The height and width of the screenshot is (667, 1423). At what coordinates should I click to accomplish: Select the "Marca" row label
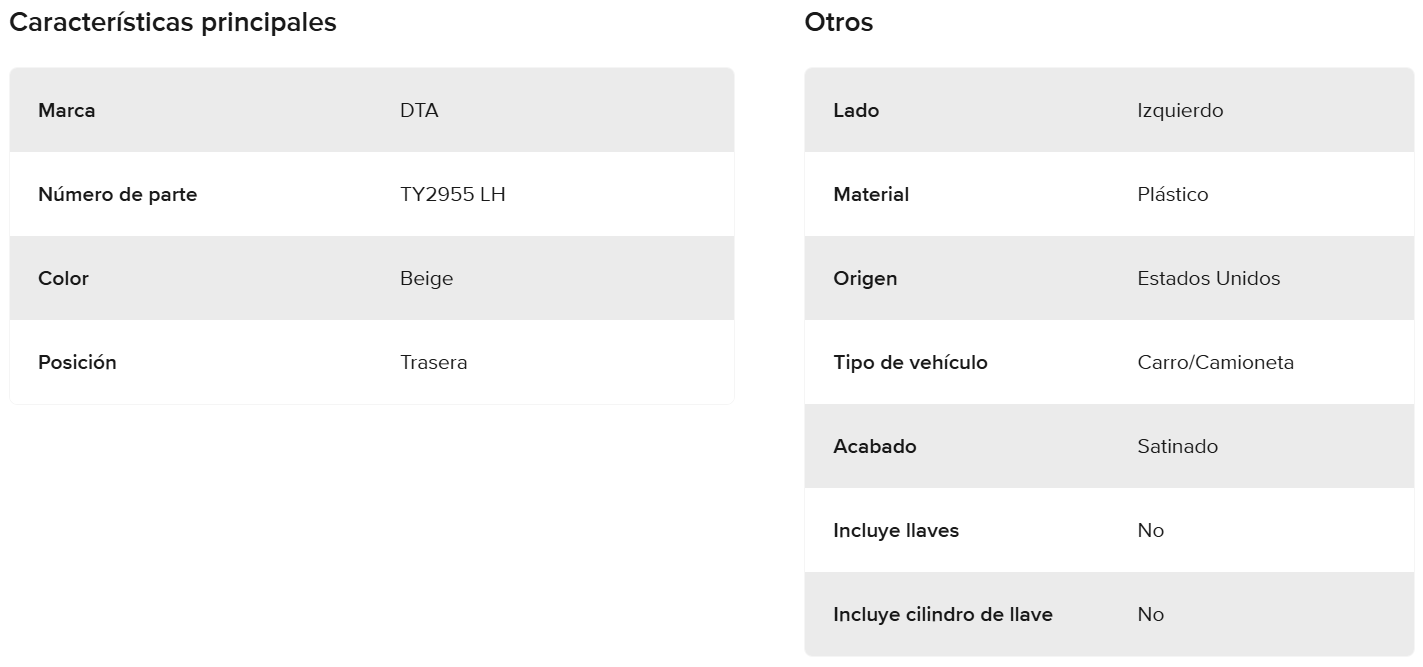[67, 111]
